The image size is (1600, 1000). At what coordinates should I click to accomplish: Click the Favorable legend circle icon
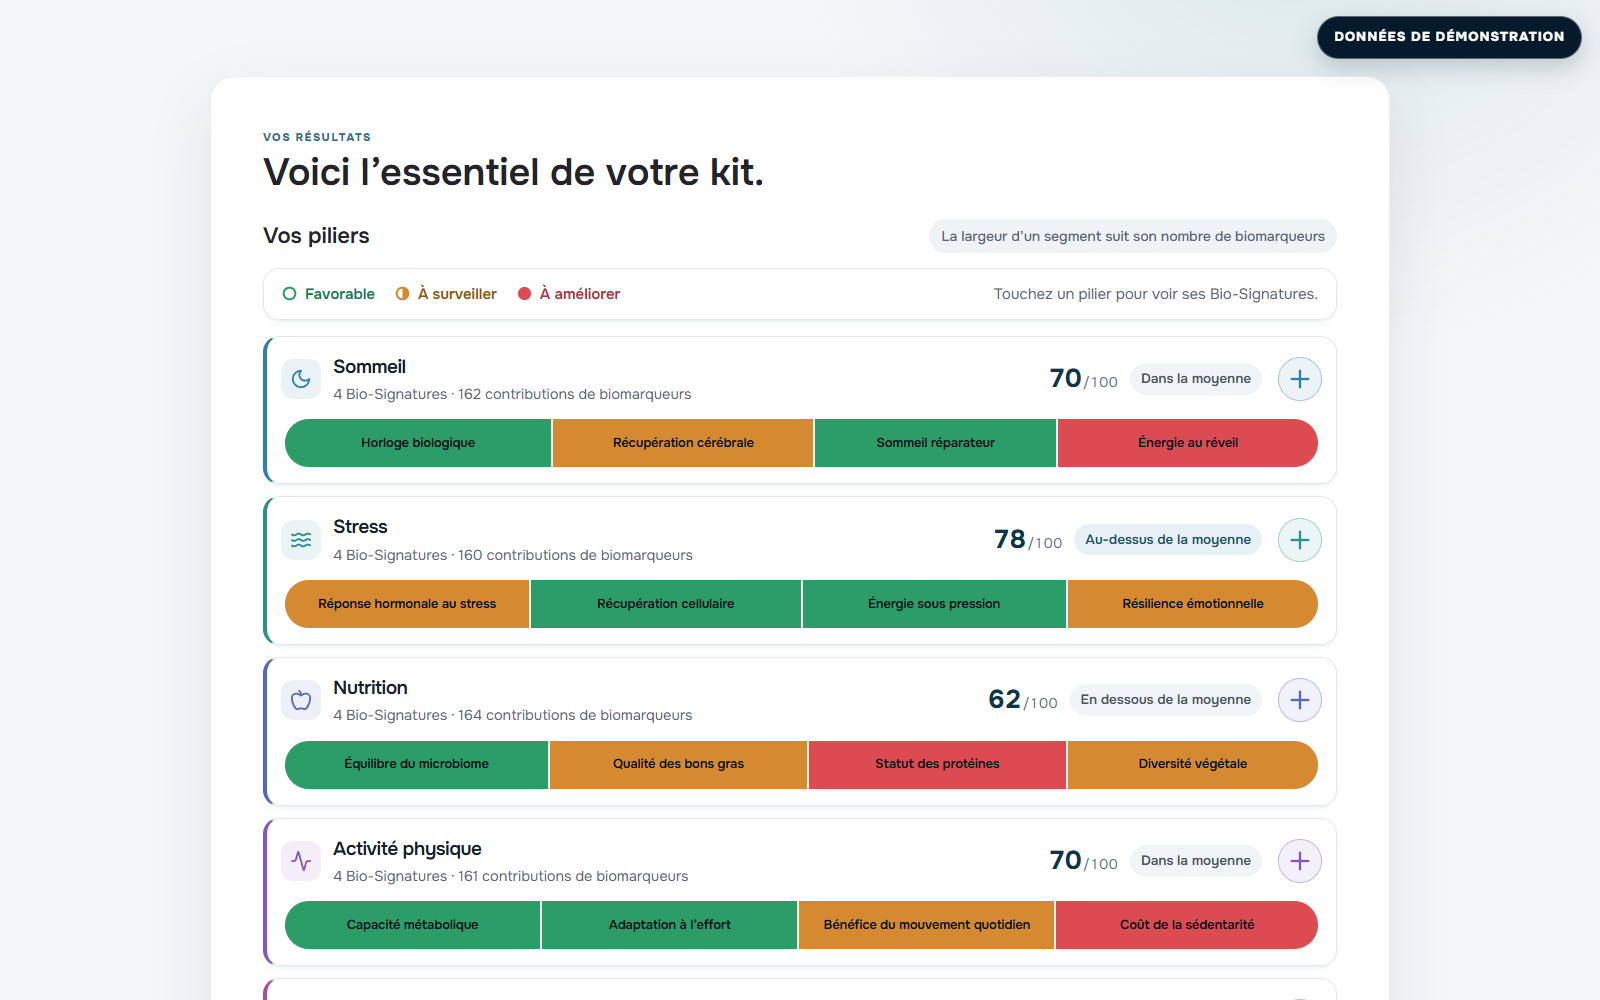289,294
